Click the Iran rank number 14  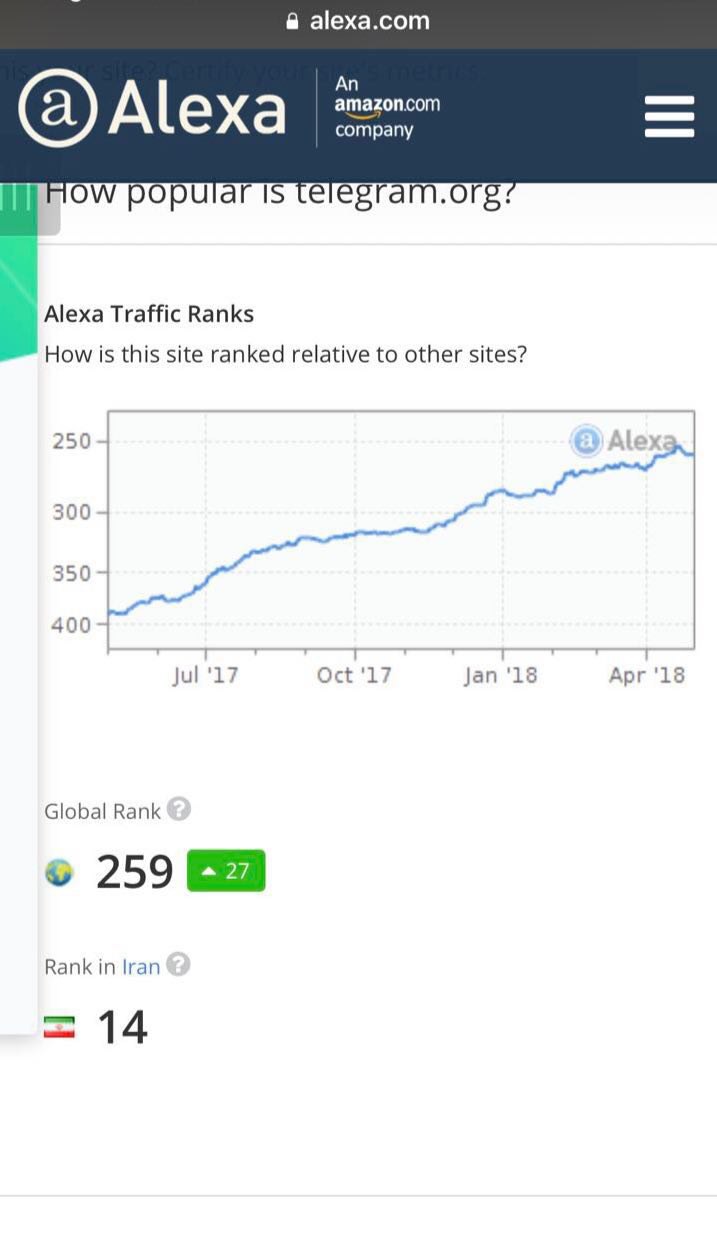pos(122,1027)
